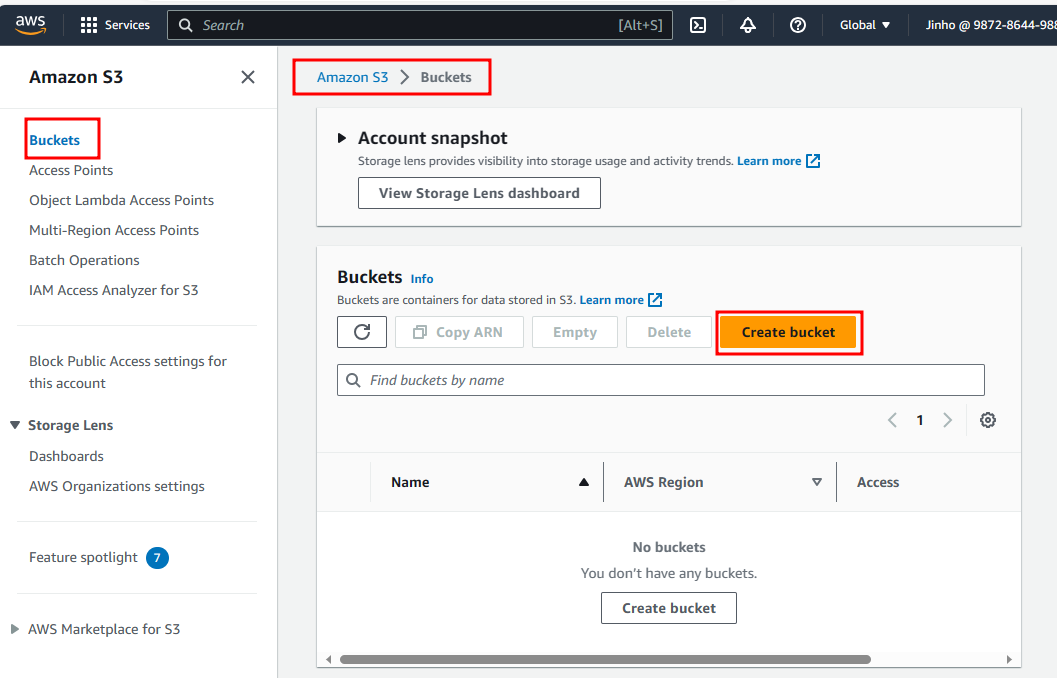The width and height of the screenshot is (1057, 678).
Task: Refresh the buckets list
Action: 362,332
